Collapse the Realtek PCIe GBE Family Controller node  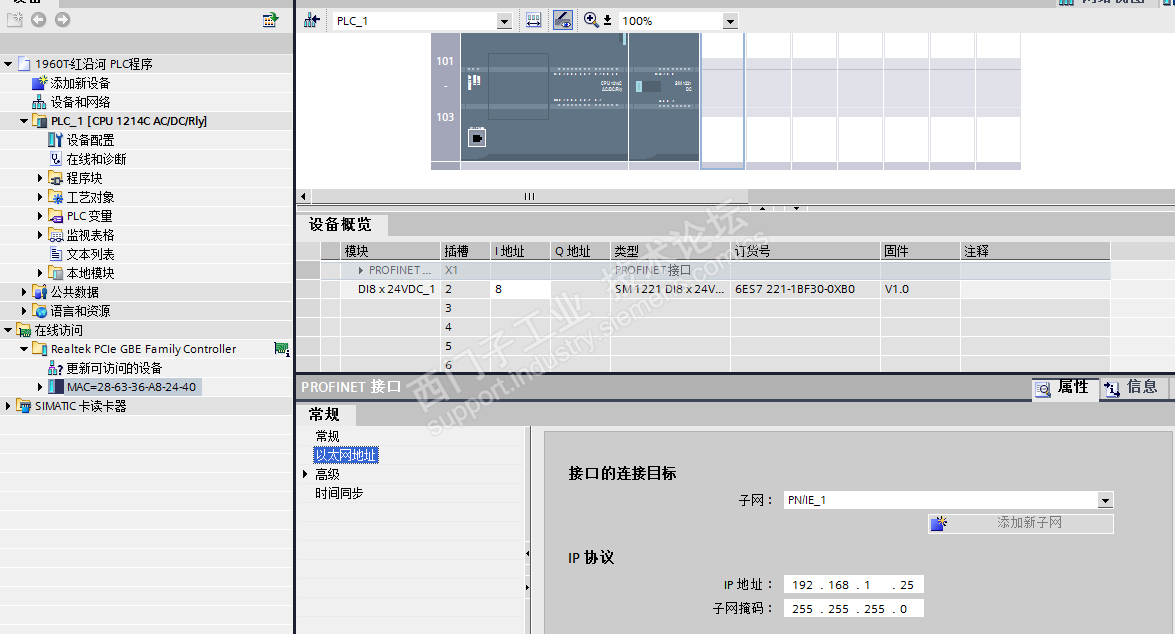tap(24, 349)
